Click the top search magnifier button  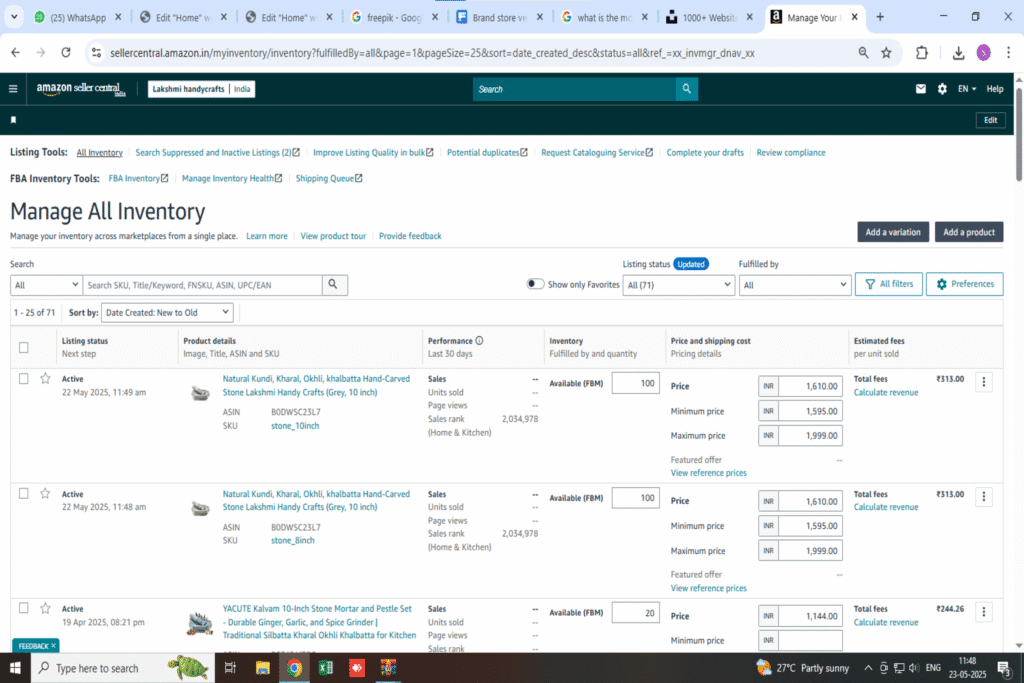click(686, 89)
